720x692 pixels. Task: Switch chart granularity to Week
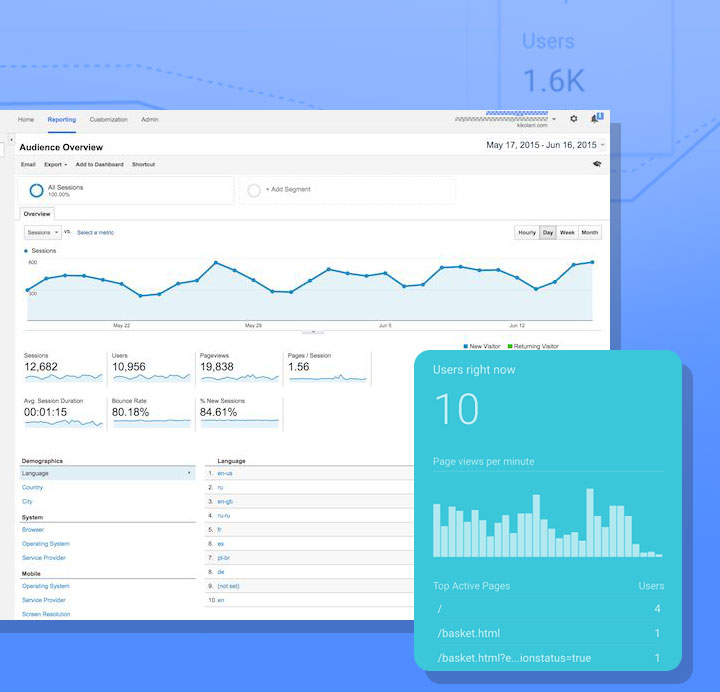(567, 233)
